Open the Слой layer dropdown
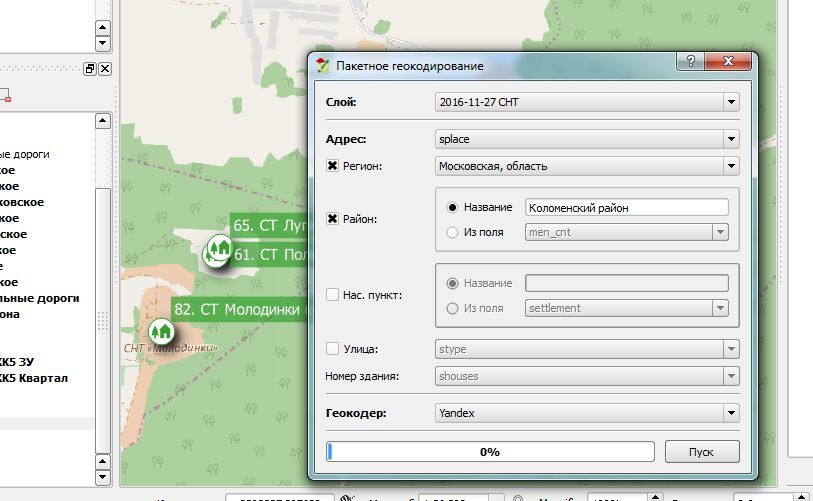The width and height of the screenshot is (813, 501). (x=587, y=102)
